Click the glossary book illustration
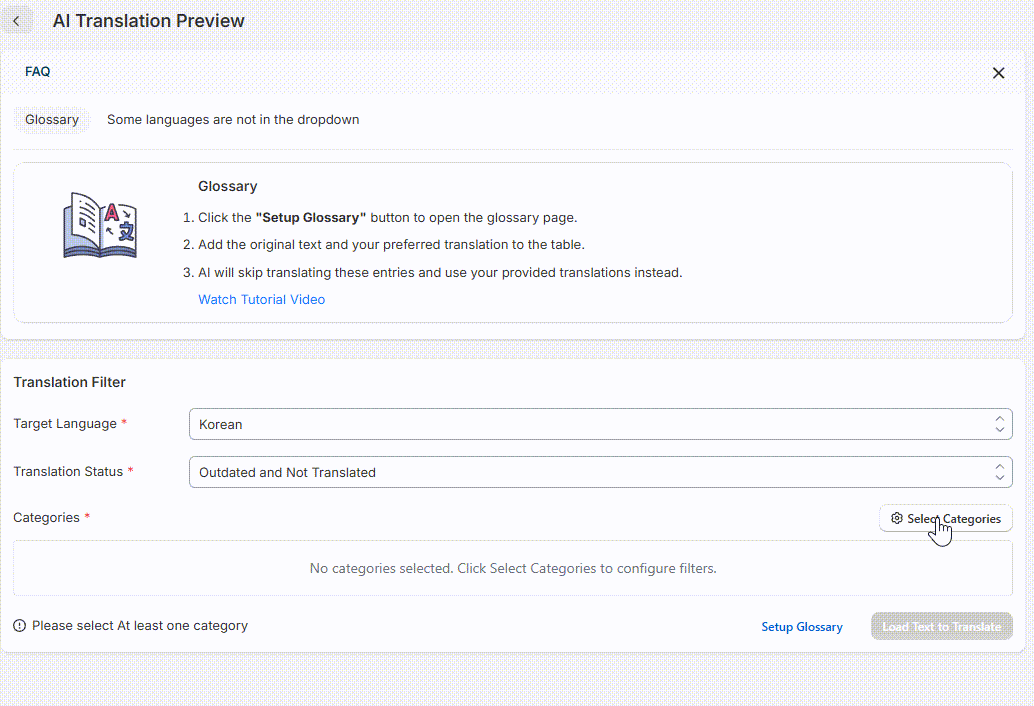The image size is (1034, 706). pyautogui.click(x=100, y=228)
